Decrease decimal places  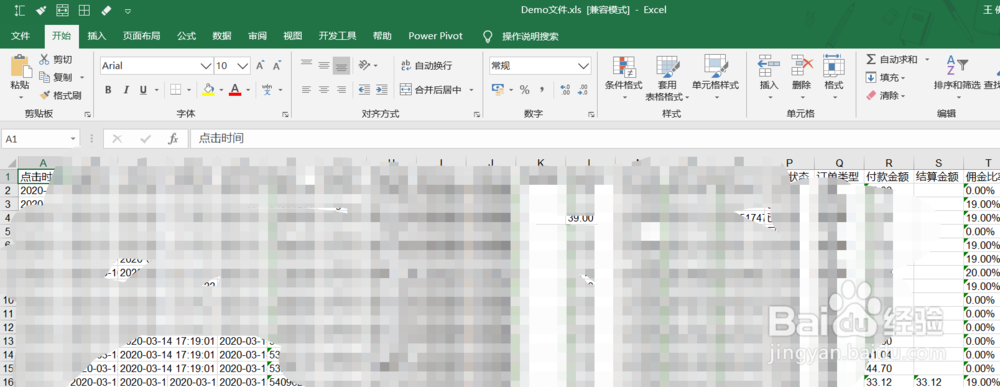pyautogui.click(x=582, y=90)
